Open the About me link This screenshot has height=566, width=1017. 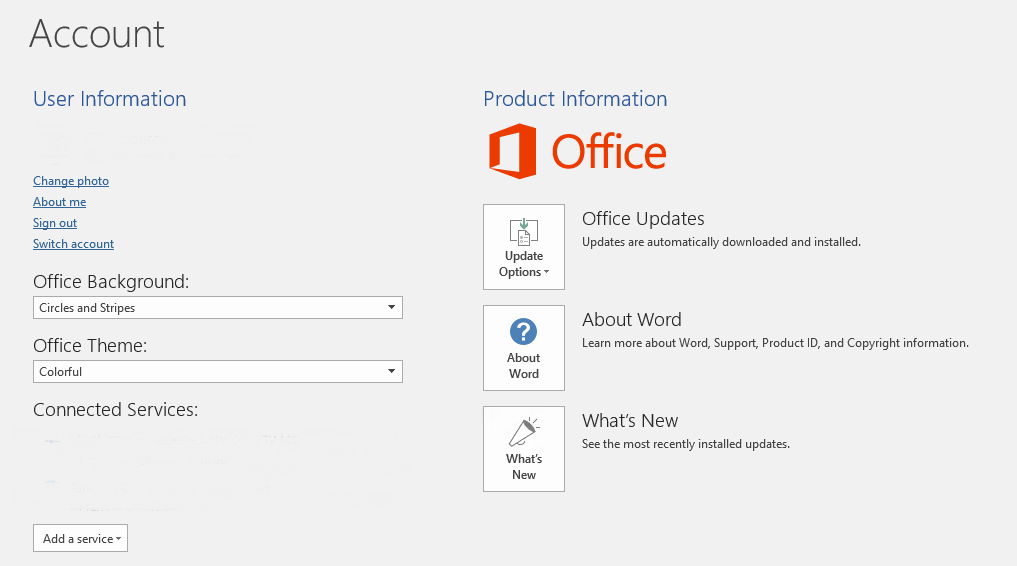coord(59,202)
